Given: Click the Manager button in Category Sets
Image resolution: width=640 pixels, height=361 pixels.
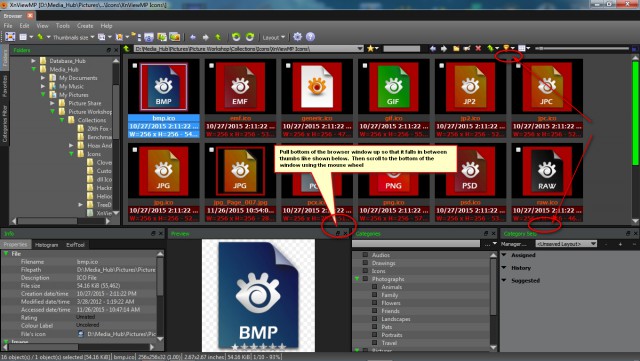Looking at the screenshot, I should (x=513, y=244).
